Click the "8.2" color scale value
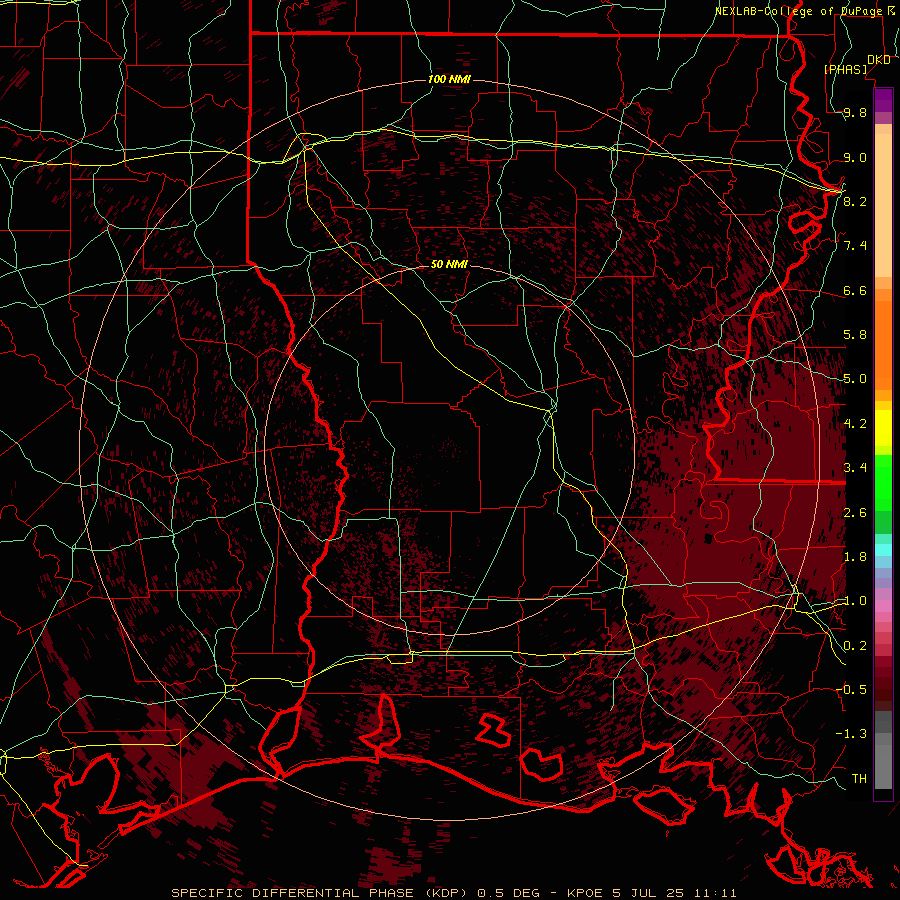Viewport: 900px width, 900px height. [855, 201]
